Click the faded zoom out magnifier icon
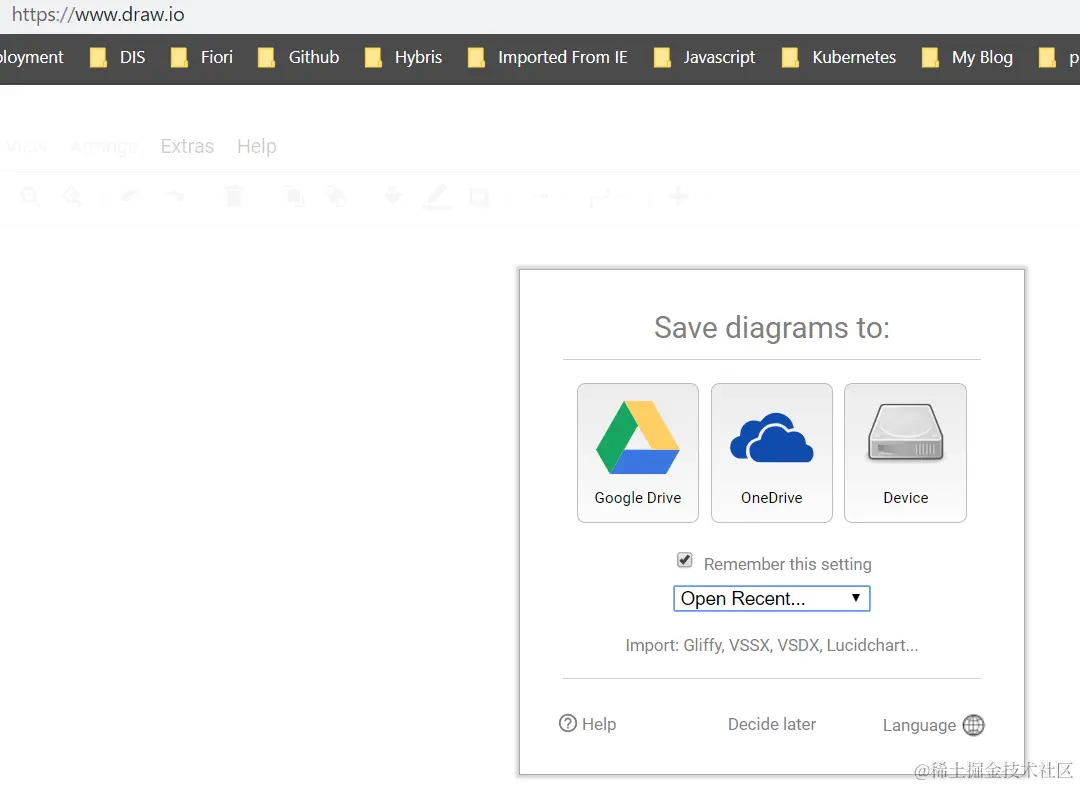Screen dimensions: 1080x787 point(72,197)
